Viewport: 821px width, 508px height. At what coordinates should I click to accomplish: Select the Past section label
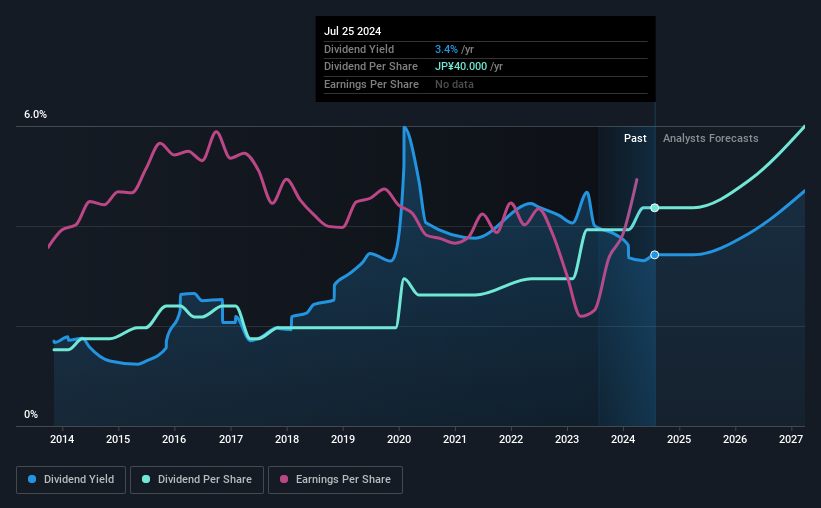coord(635,138)
